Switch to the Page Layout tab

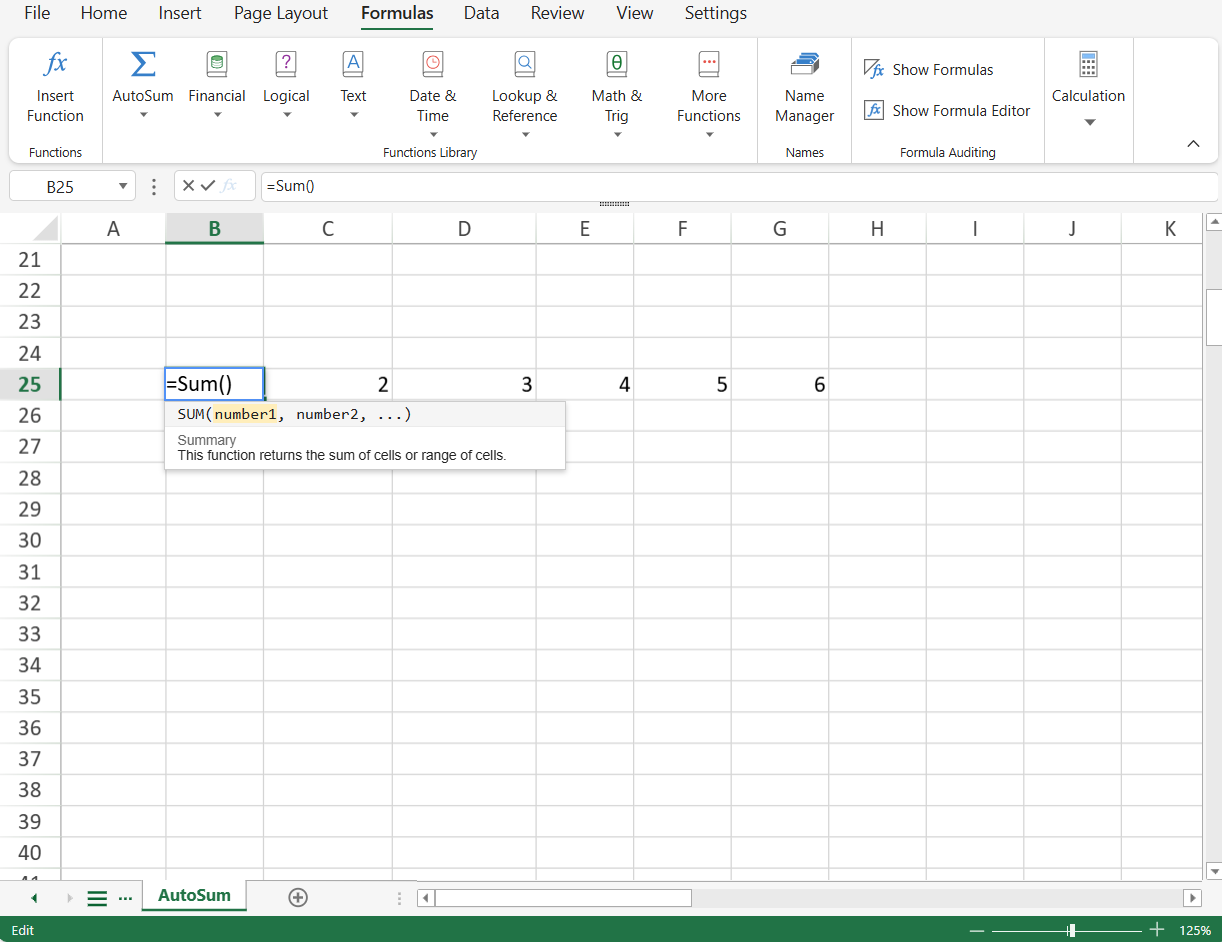coord(281,13)
